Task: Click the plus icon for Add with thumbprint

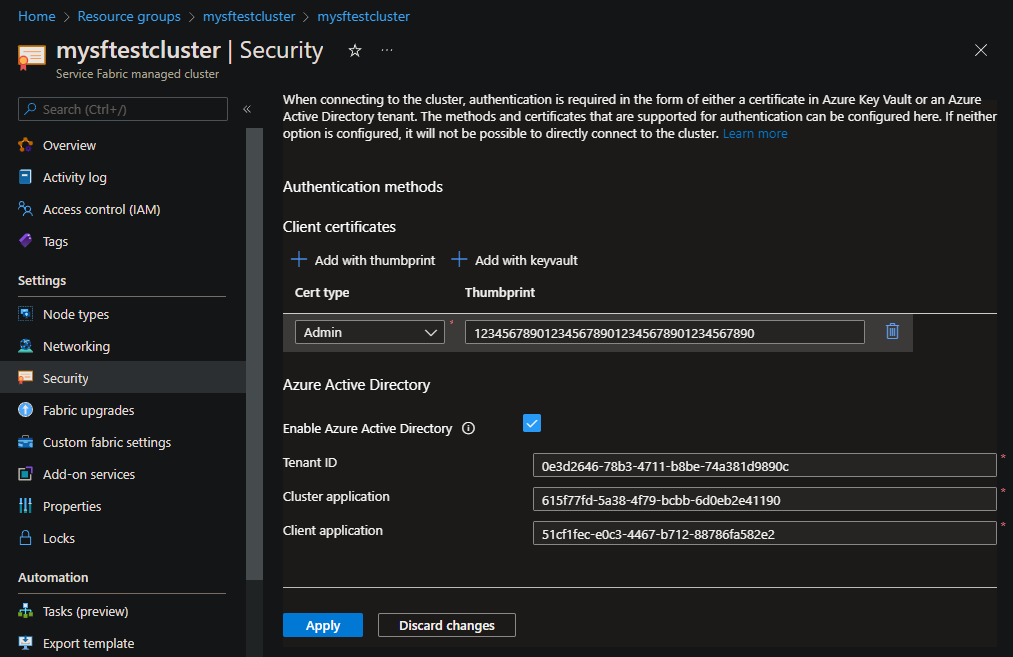Action: coord(298,260)
